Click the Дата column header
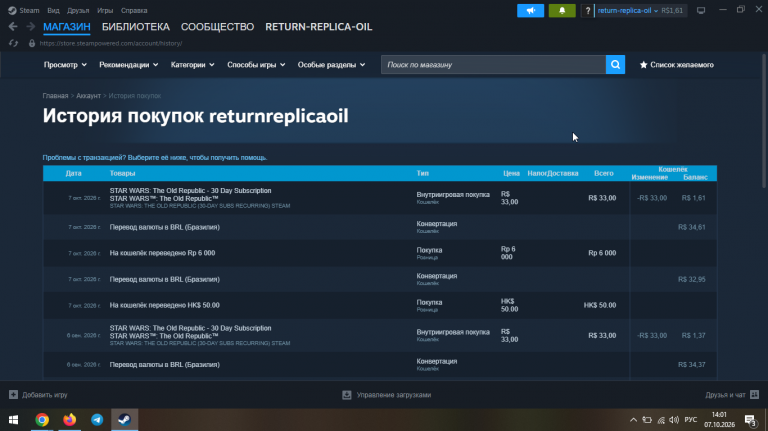 click(x=73, y=173)
